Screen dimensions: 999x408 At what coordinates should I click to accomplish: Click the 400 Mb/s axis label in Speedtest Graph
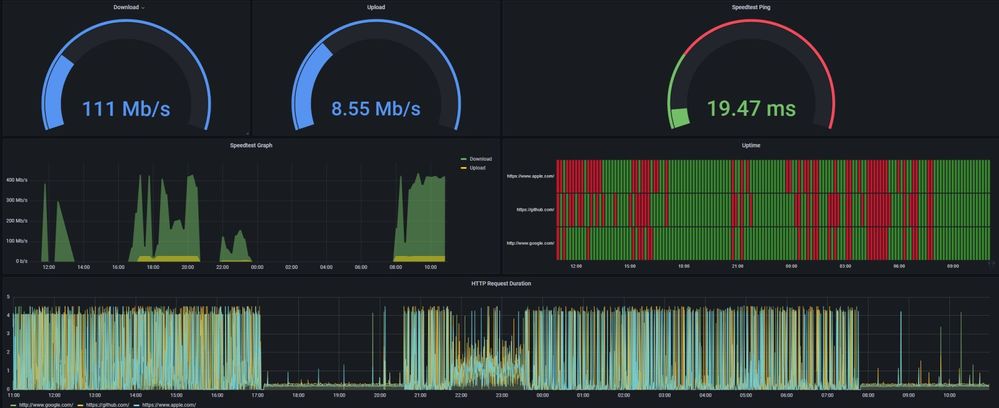coord(18,180)
